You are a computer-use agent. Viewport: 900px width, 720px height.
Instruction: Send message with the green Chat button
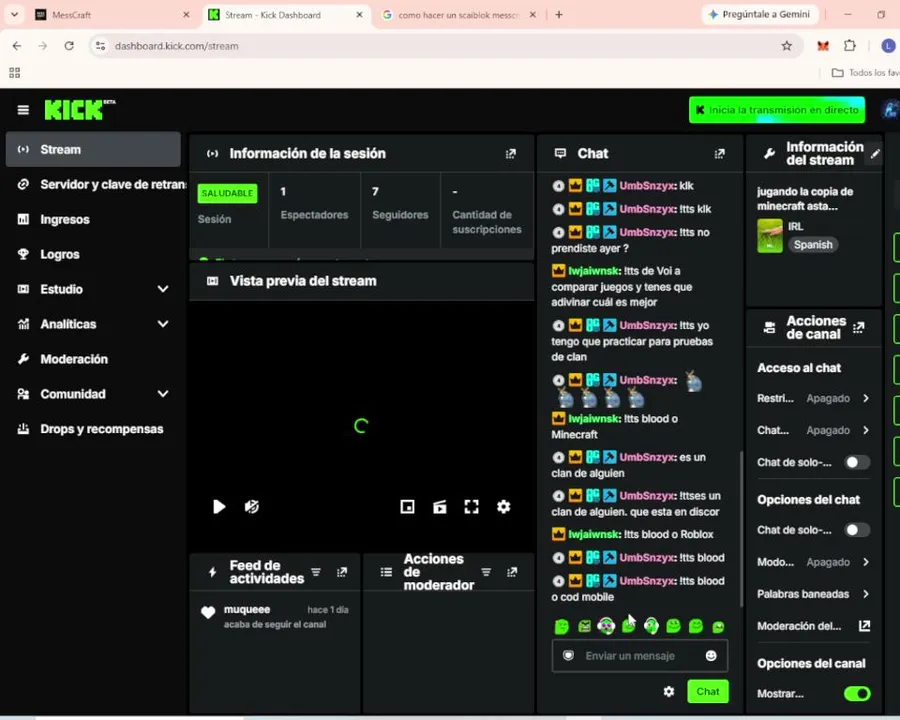pos(708,691)
